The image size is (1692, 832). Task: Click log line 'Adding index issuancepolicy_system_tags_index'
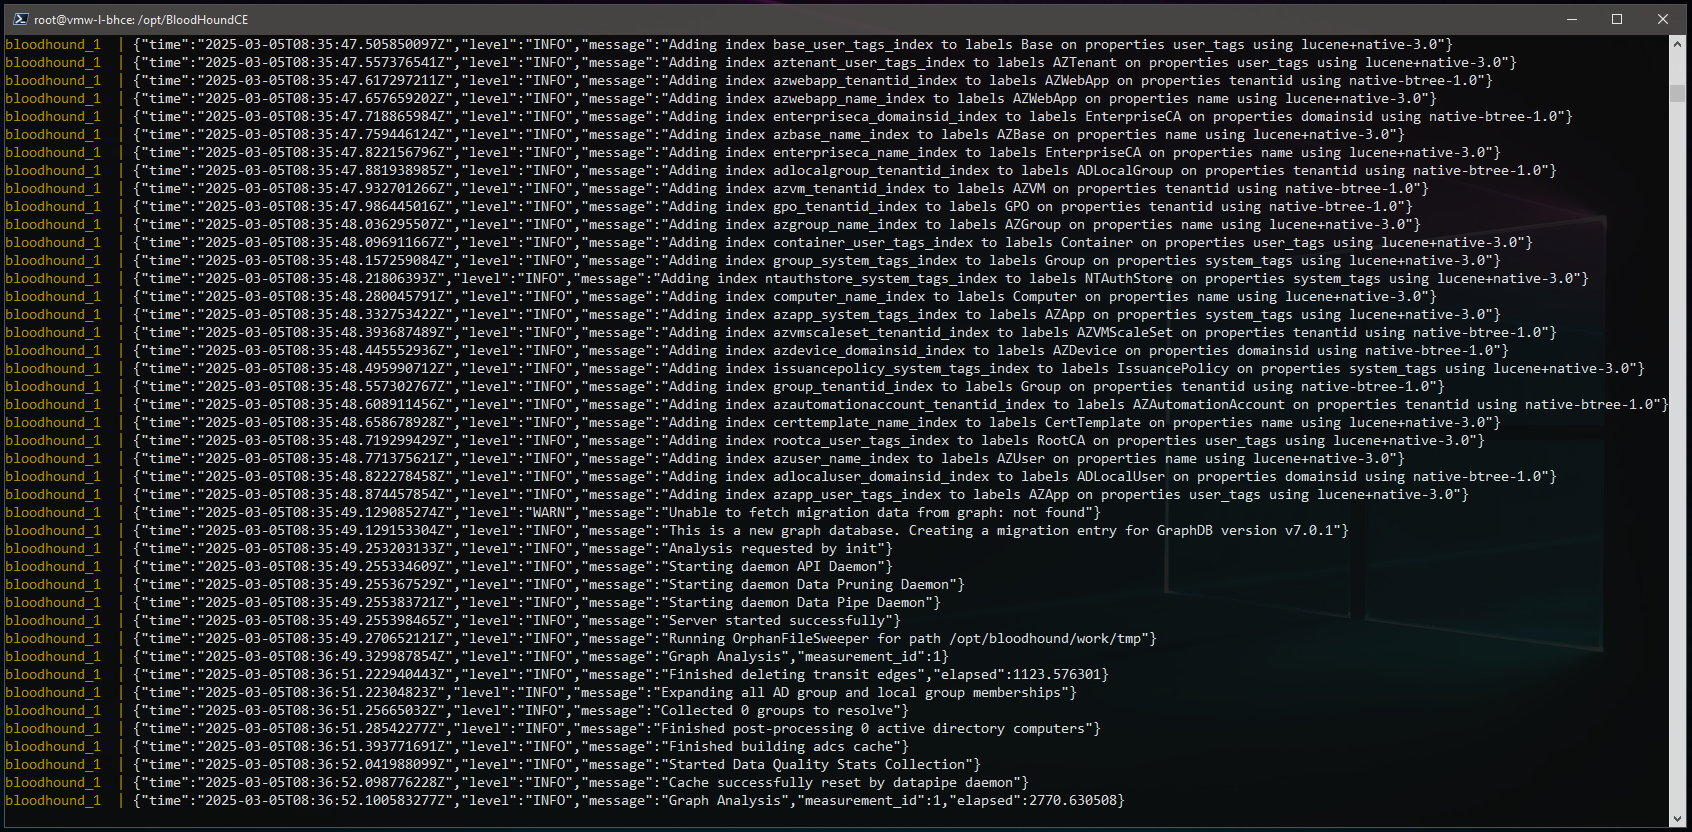tap(825, 369)
